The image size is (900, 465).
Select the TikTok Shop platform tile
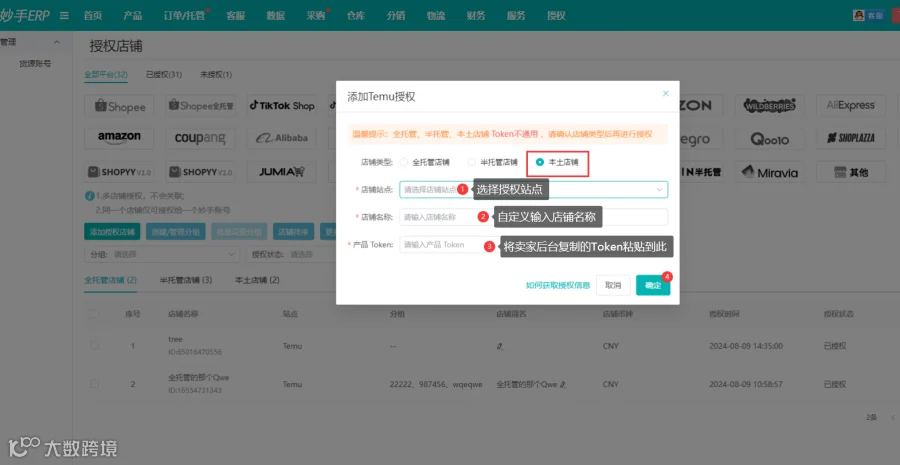pyautogui.click(x=282, y=106)
